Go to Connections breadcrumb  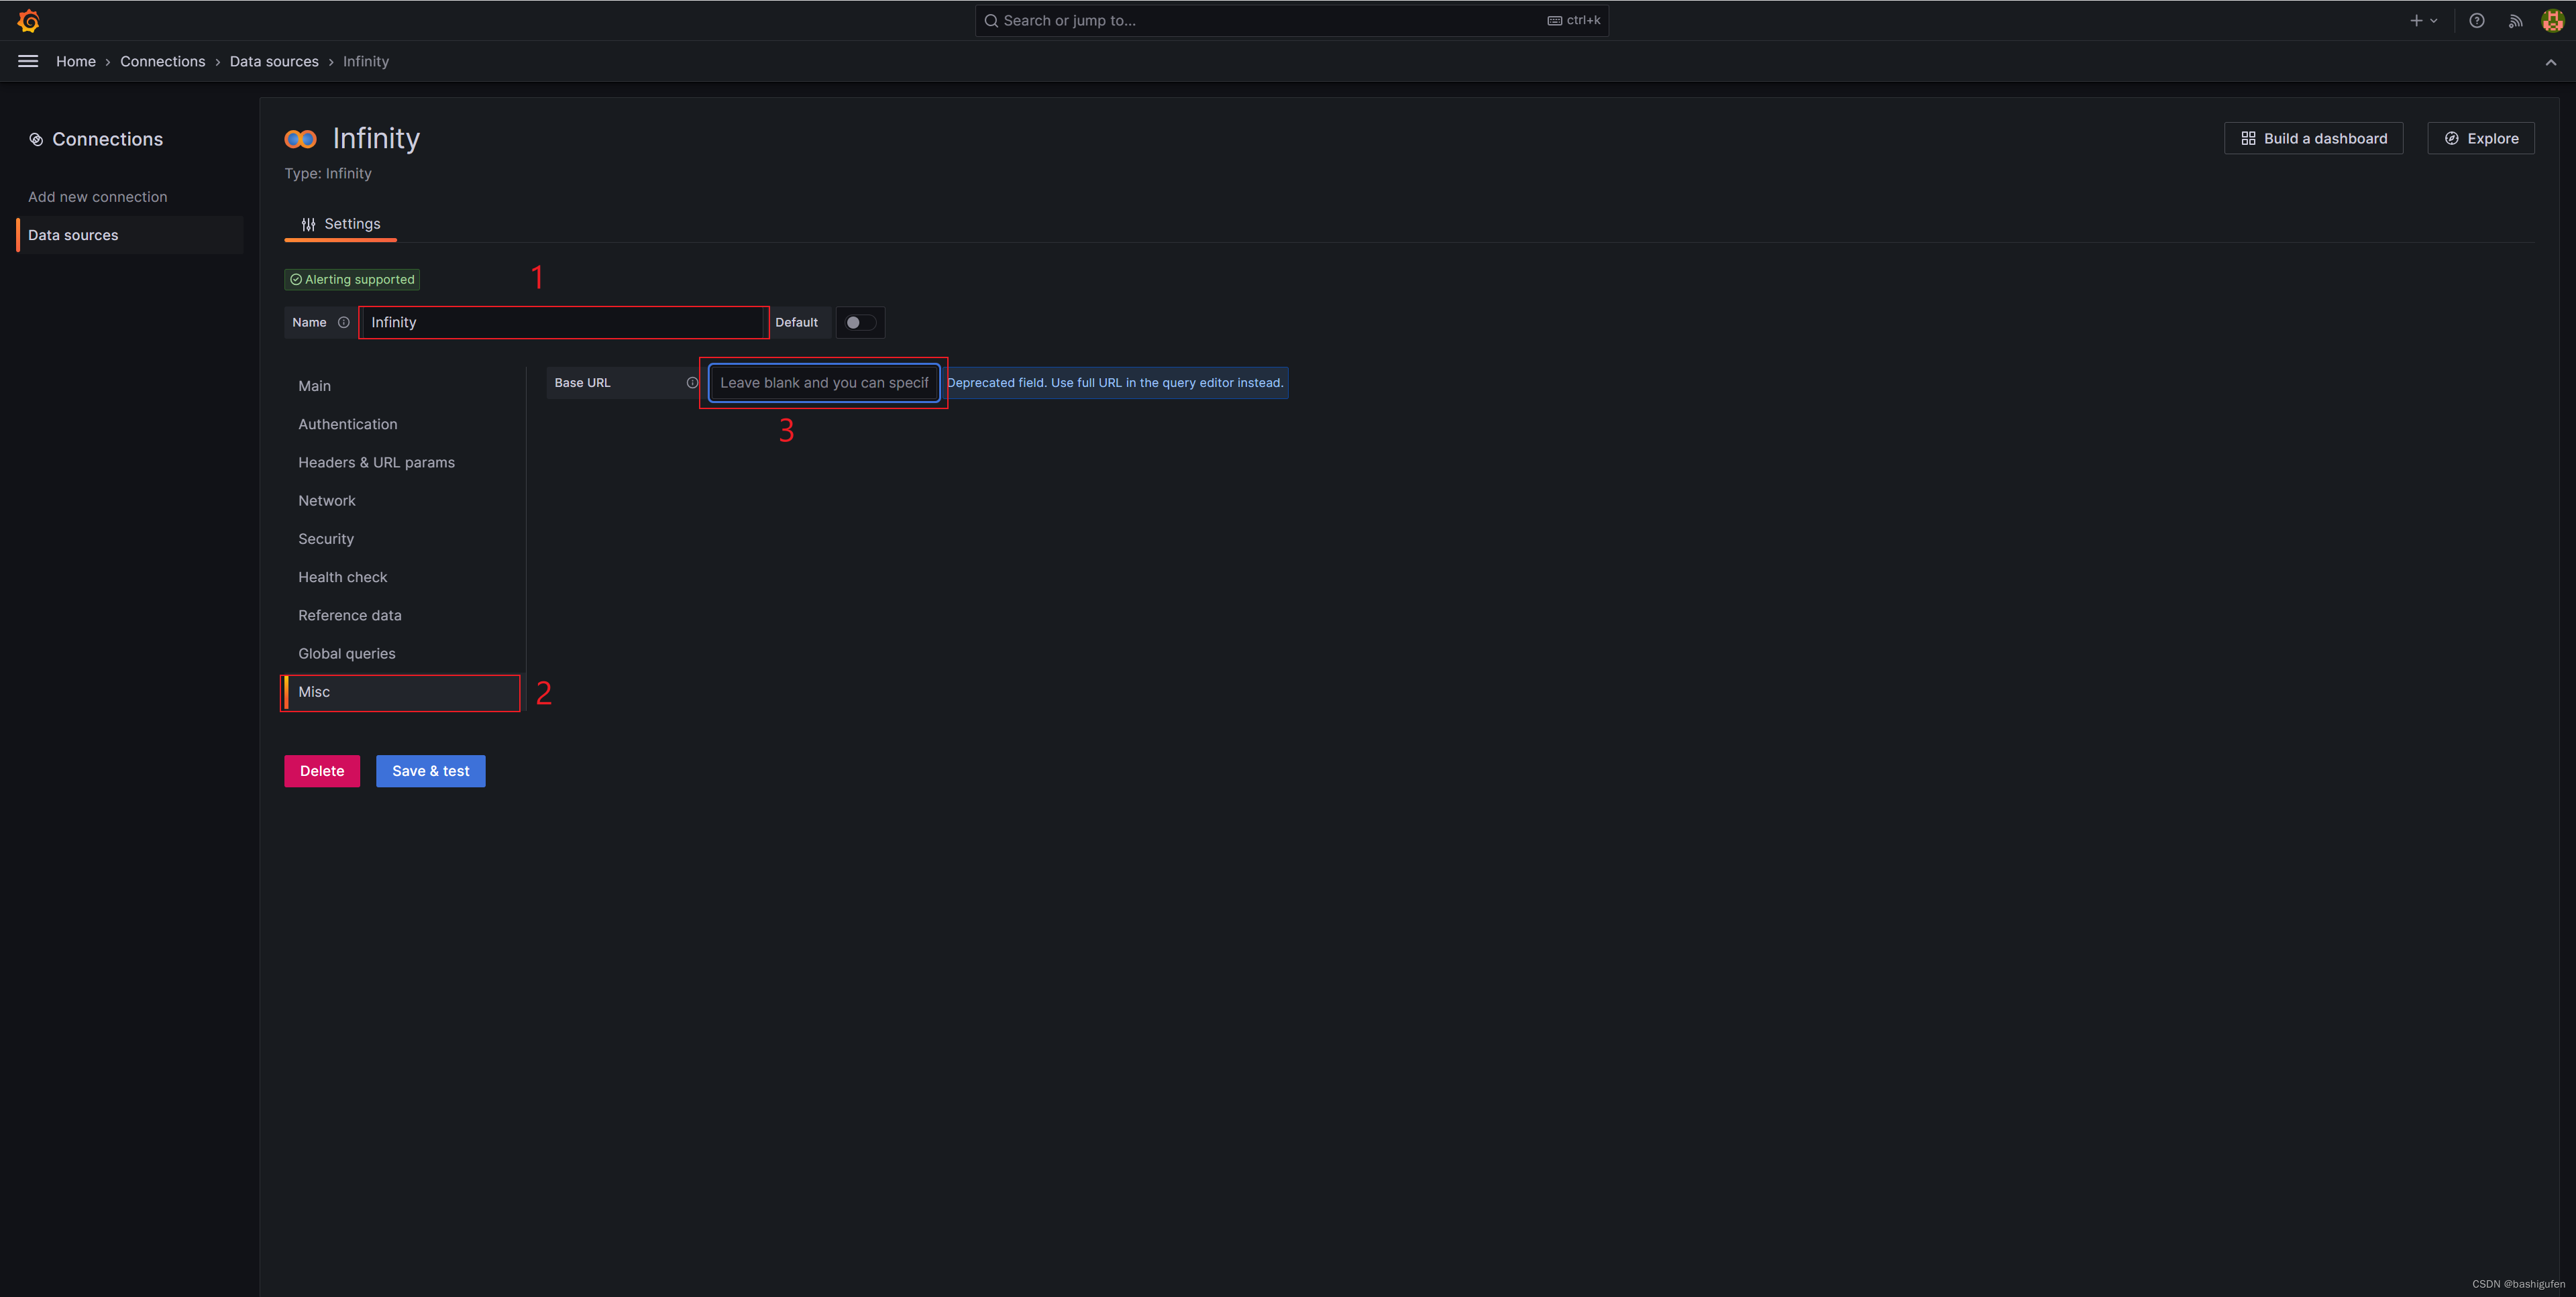(162, 61)
